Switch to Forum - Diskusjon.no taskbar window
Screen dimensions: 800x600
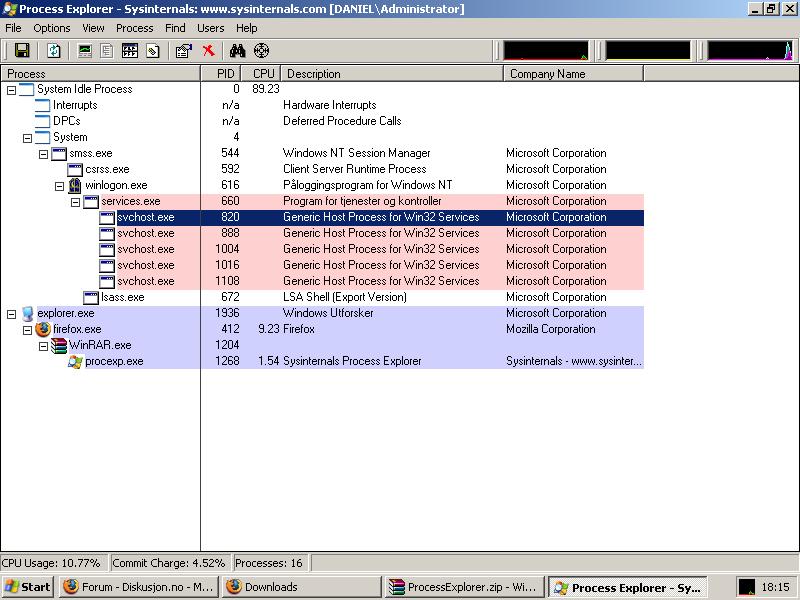(x=139, y=587)
